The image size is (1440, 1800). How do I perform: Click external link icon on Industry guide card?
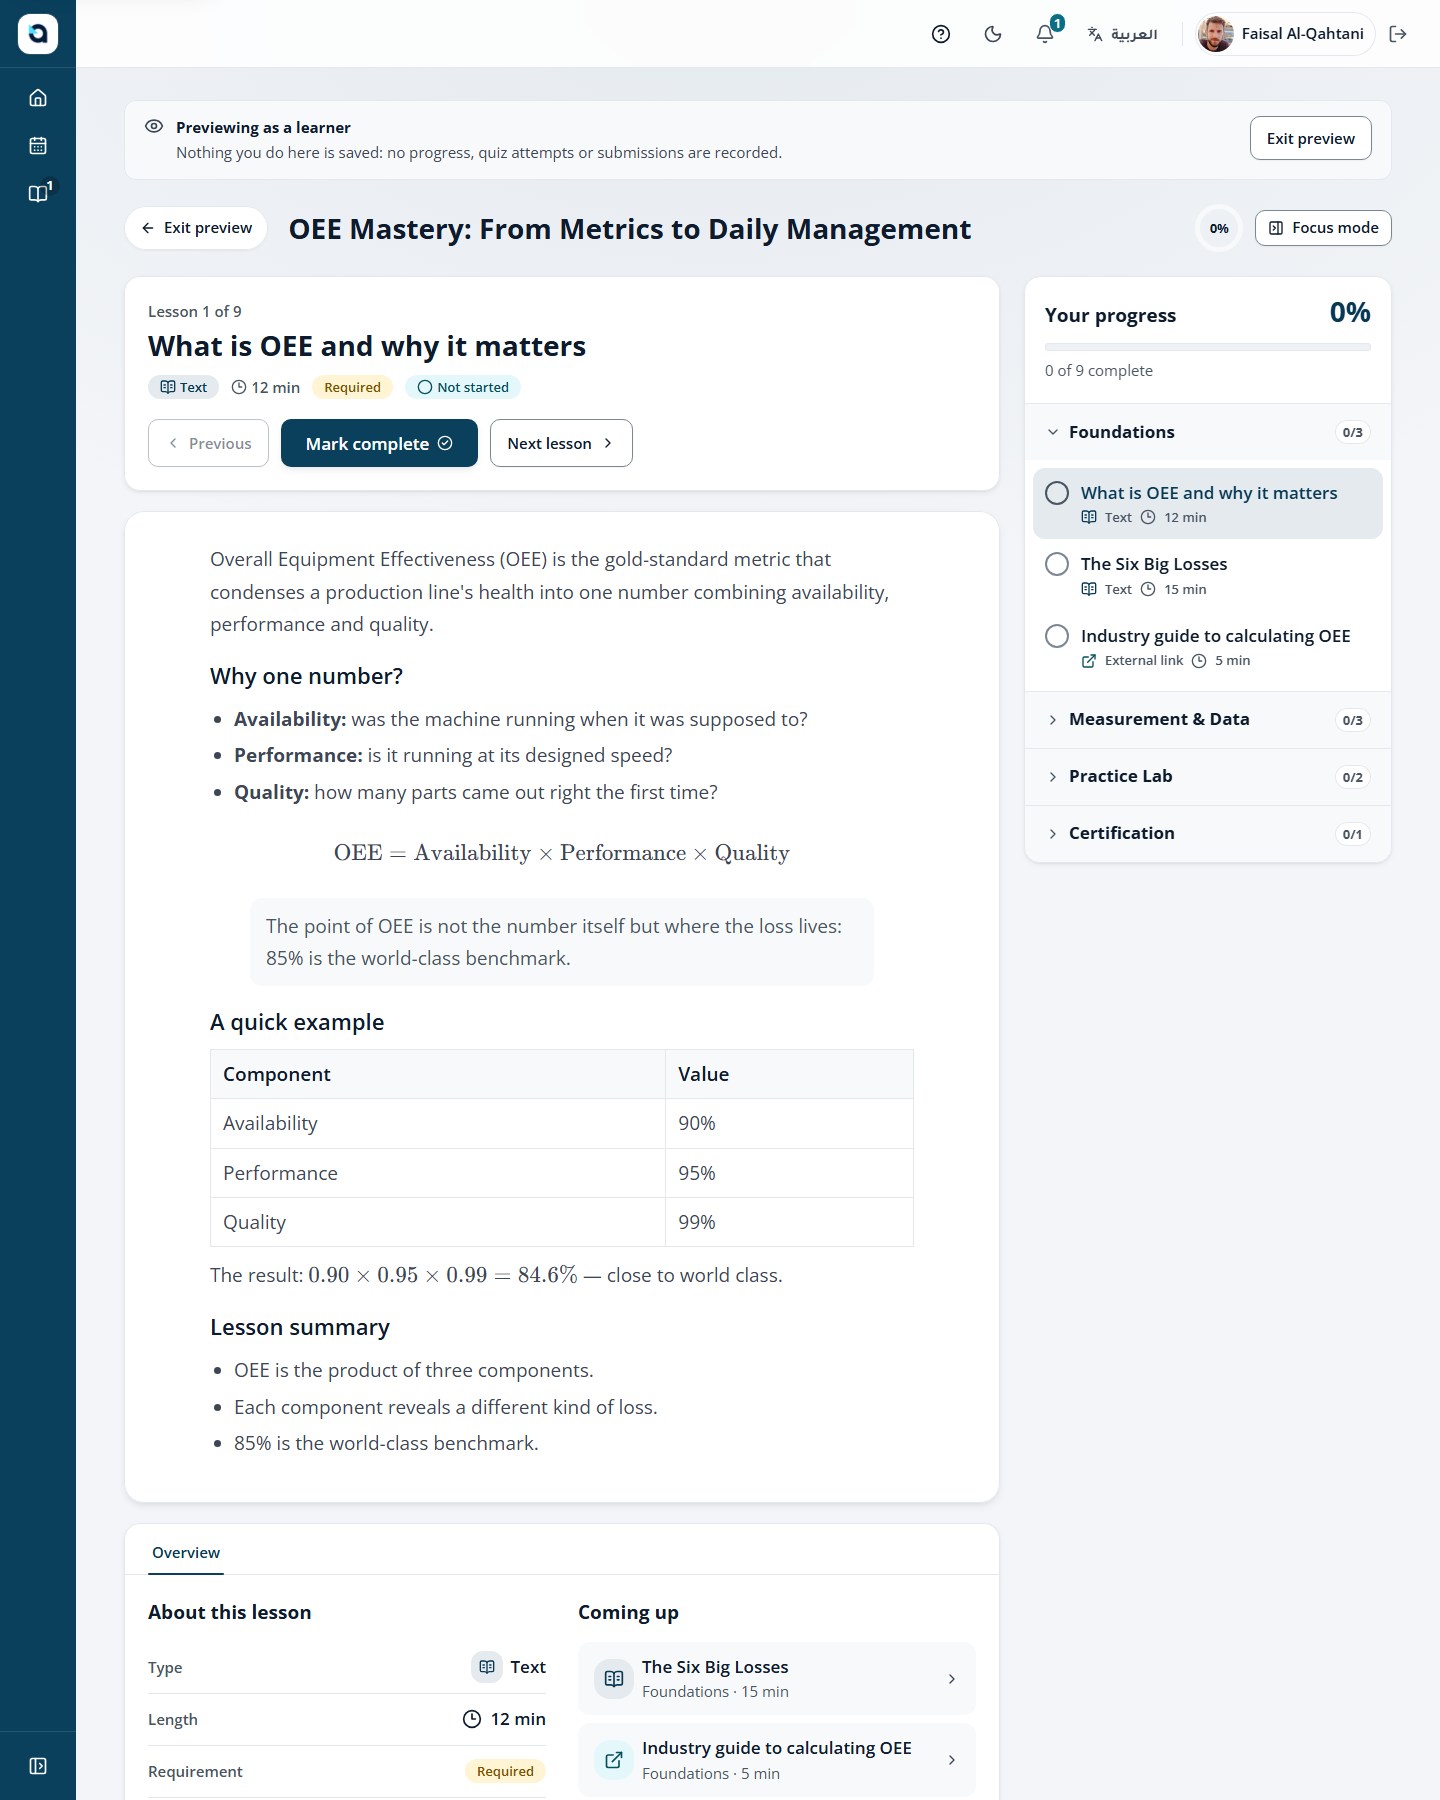(614, 1760)
